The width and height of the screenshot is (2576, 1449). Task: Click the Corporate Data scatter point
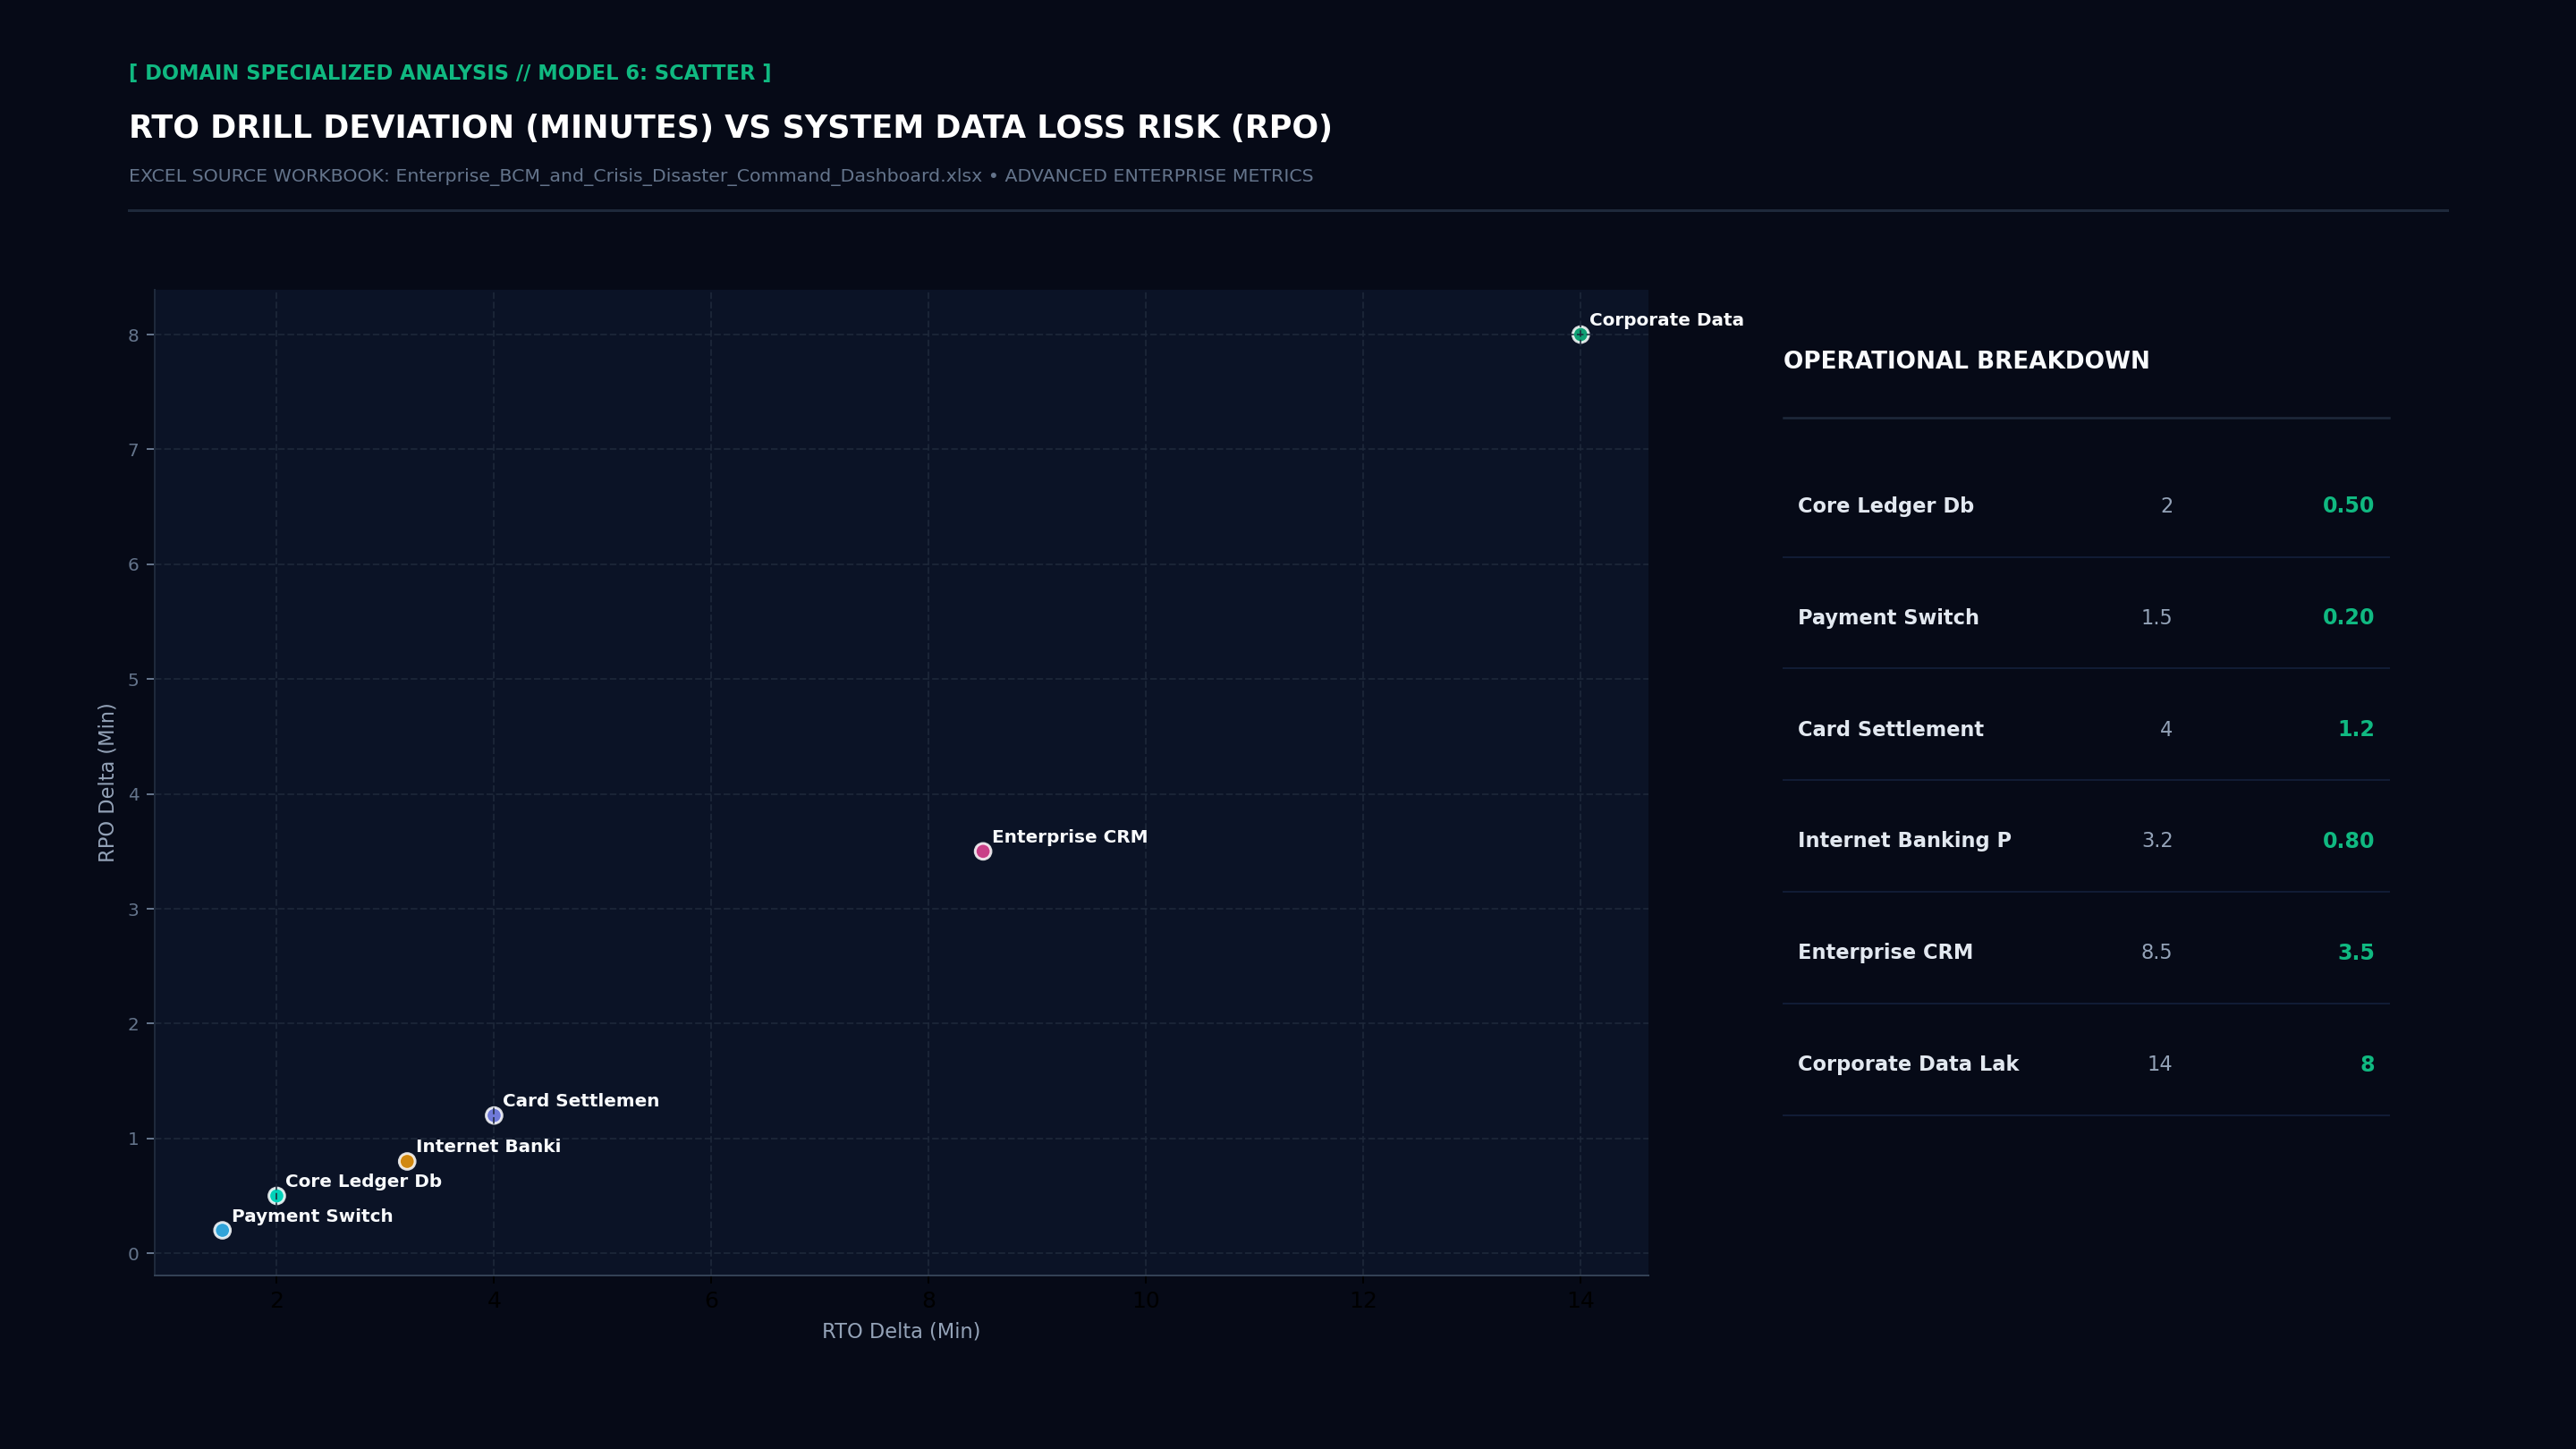coord(1580,335)
